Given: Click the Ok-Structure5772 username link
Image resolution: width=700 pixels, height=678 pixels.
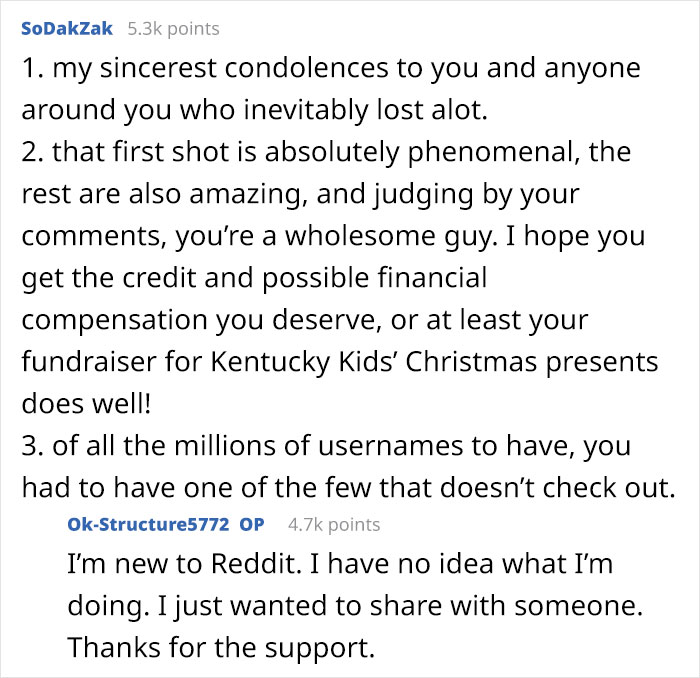Looking at the screenshot, I should pos(148,524).
